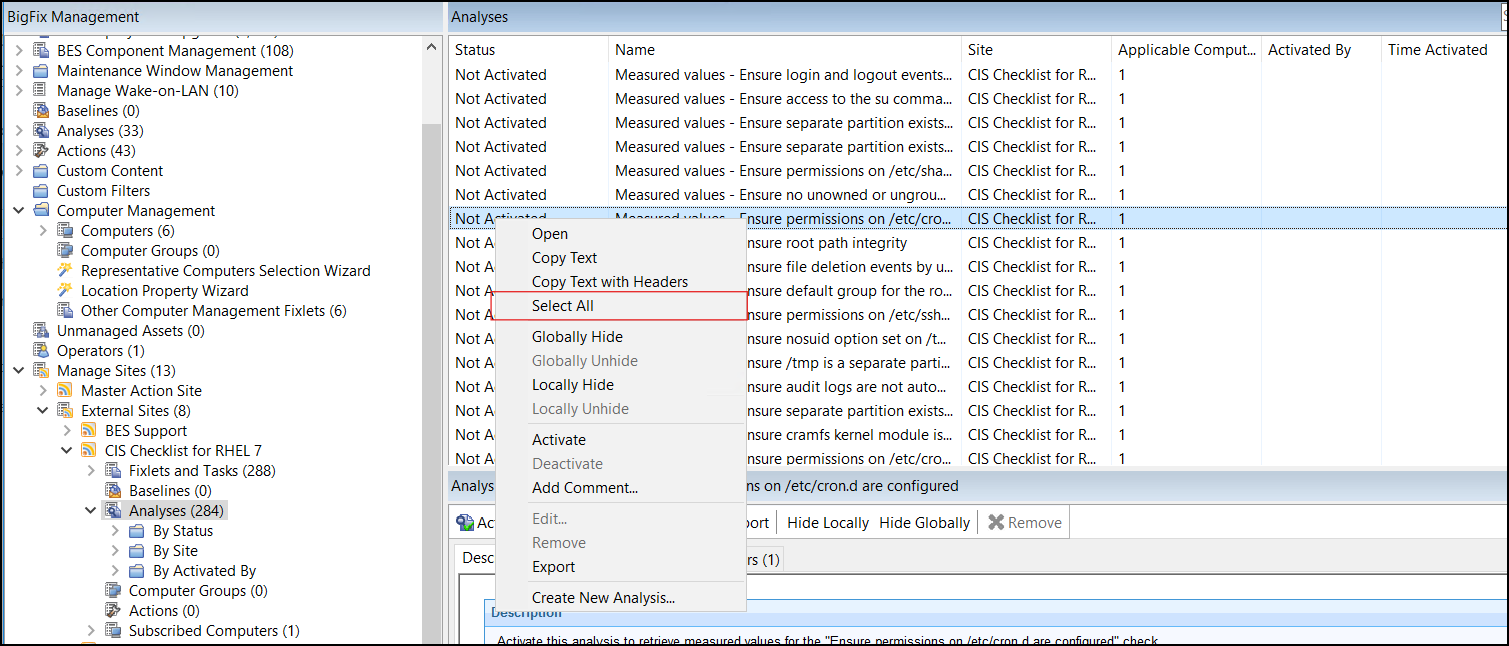
Task: Sort by the Name column header
Action: coord(784,50)
